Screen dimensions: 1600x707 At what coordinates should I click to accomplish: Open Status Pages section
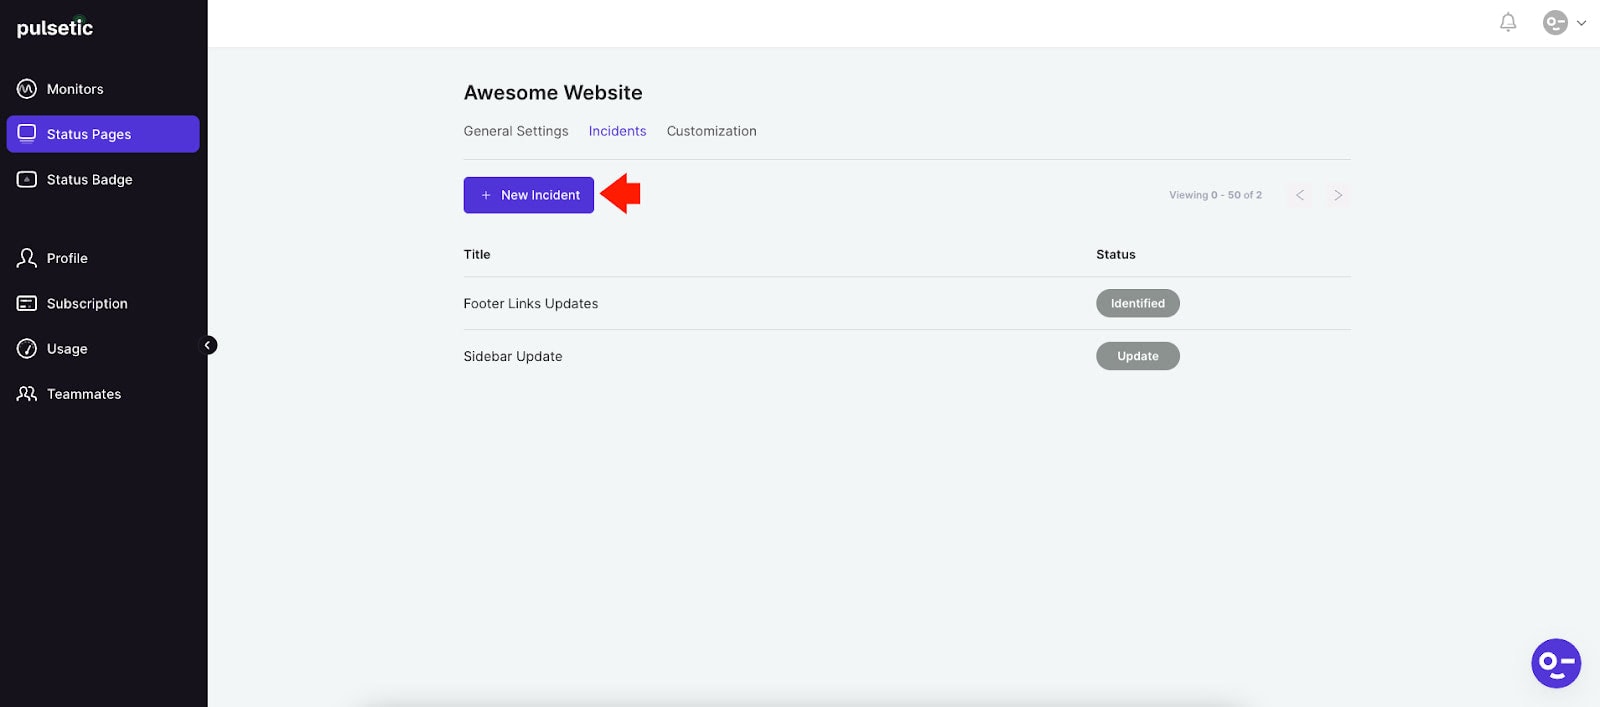tap(103, 134)
